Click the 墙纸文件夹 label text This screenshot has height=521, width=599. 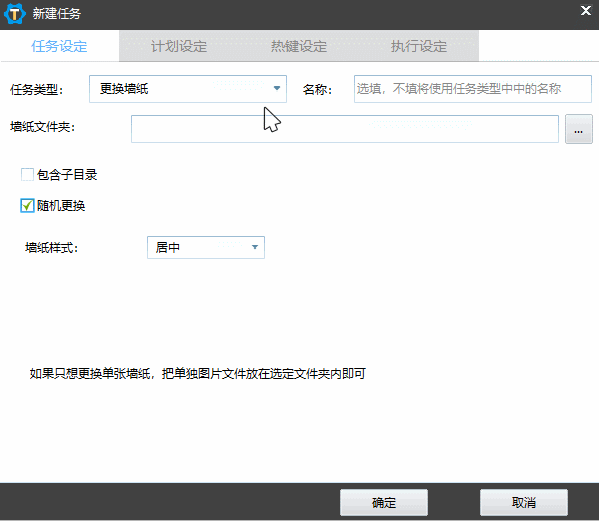42,126
